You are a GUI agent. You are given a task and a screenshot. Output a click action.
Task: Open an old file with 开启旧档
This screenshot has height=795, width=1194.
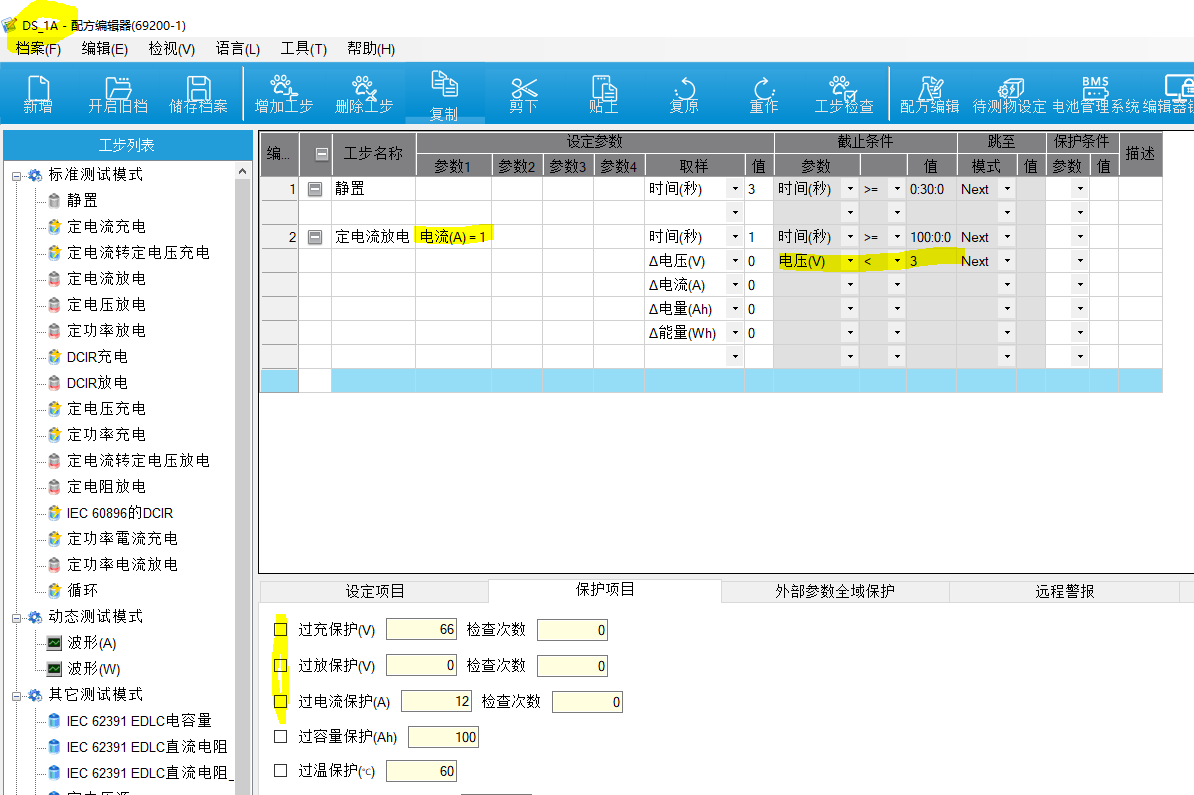click(118, 94)
